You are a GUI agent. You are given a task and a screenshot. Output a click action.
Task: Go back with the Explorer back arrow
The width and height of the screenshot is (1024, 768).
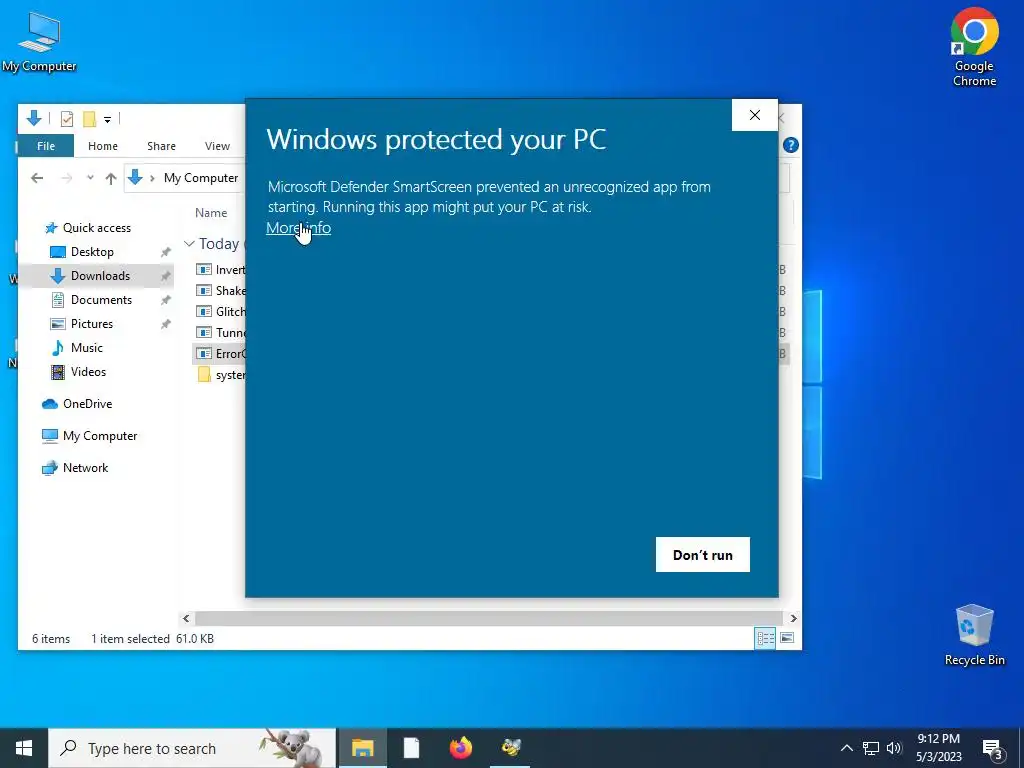pyautogui.click(x=37, y=178)
